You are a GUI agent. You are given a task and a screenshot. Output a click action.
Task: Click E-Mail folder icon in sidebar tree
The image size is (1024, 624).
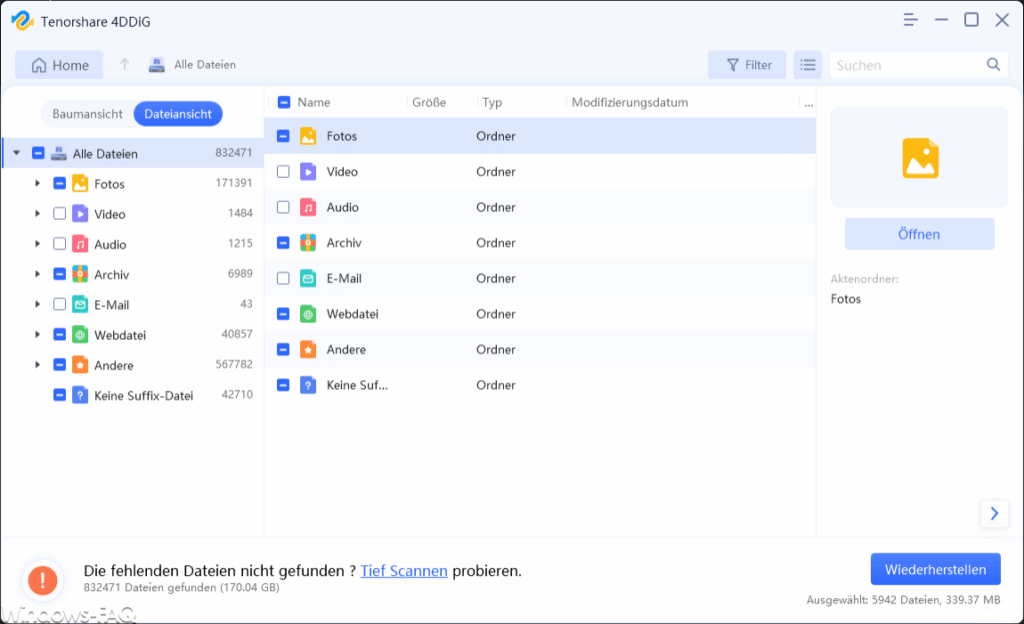80,304
